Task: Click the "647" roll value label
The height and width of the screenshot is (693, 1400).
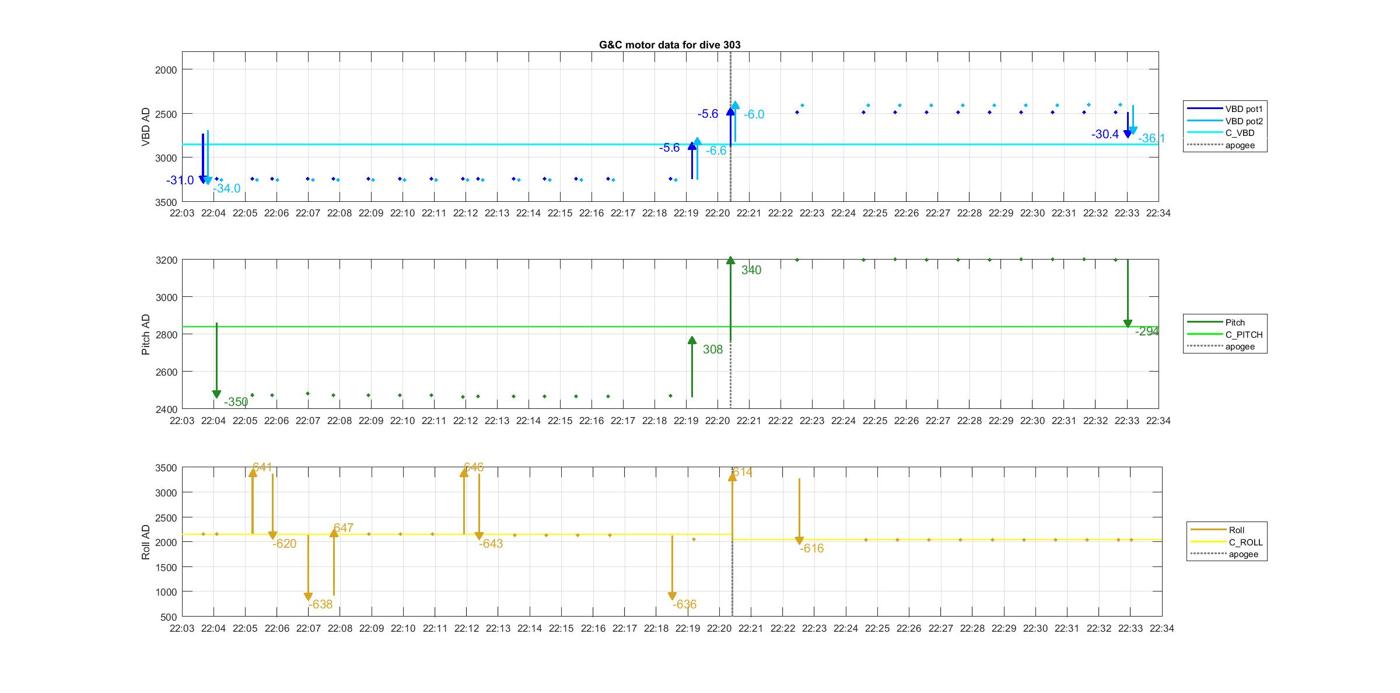Action: coord(344,529)
